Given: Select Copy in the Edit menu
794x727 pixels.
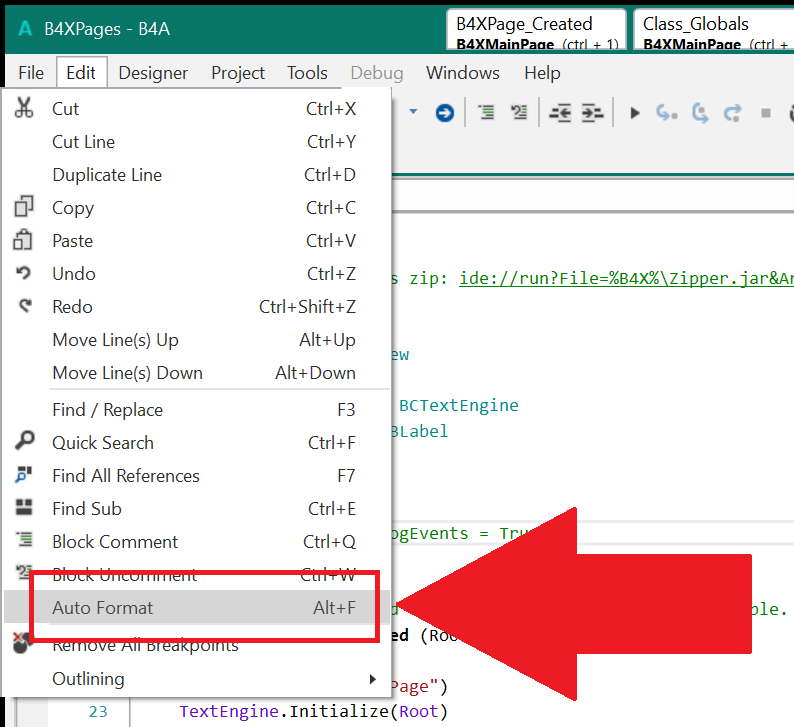Looking at the screenshot, I should pos(197,208).
